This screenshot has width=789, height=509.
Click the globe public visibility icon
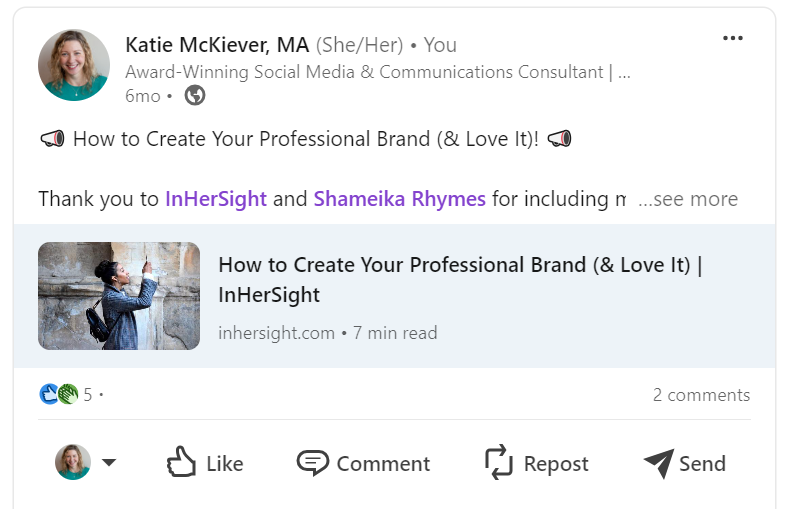point(195,96)
